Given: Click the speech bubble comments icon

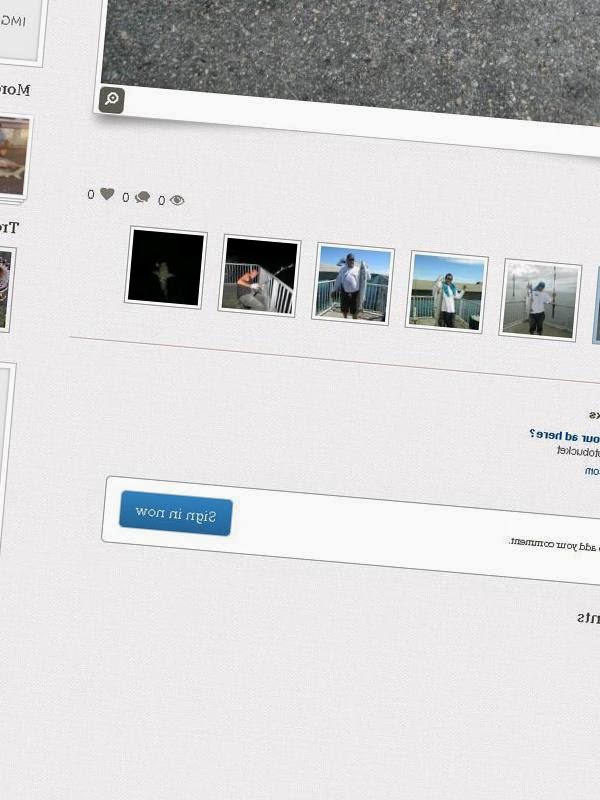Looking at the screenshot, I should click(142, 197).
